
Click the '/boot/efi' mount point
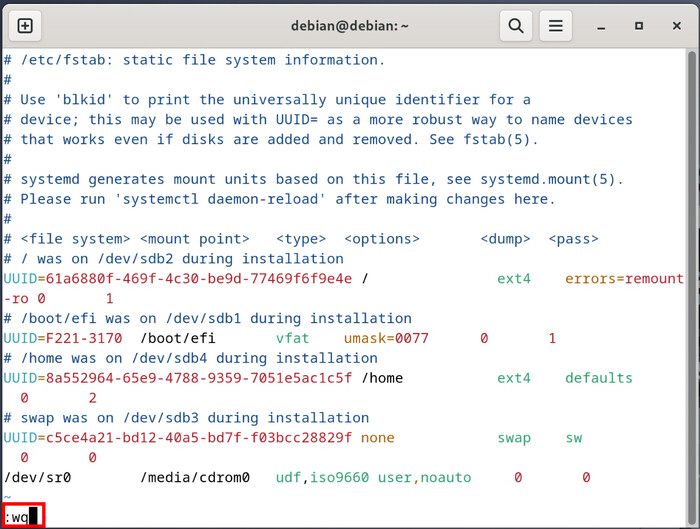tap(178, 338)
